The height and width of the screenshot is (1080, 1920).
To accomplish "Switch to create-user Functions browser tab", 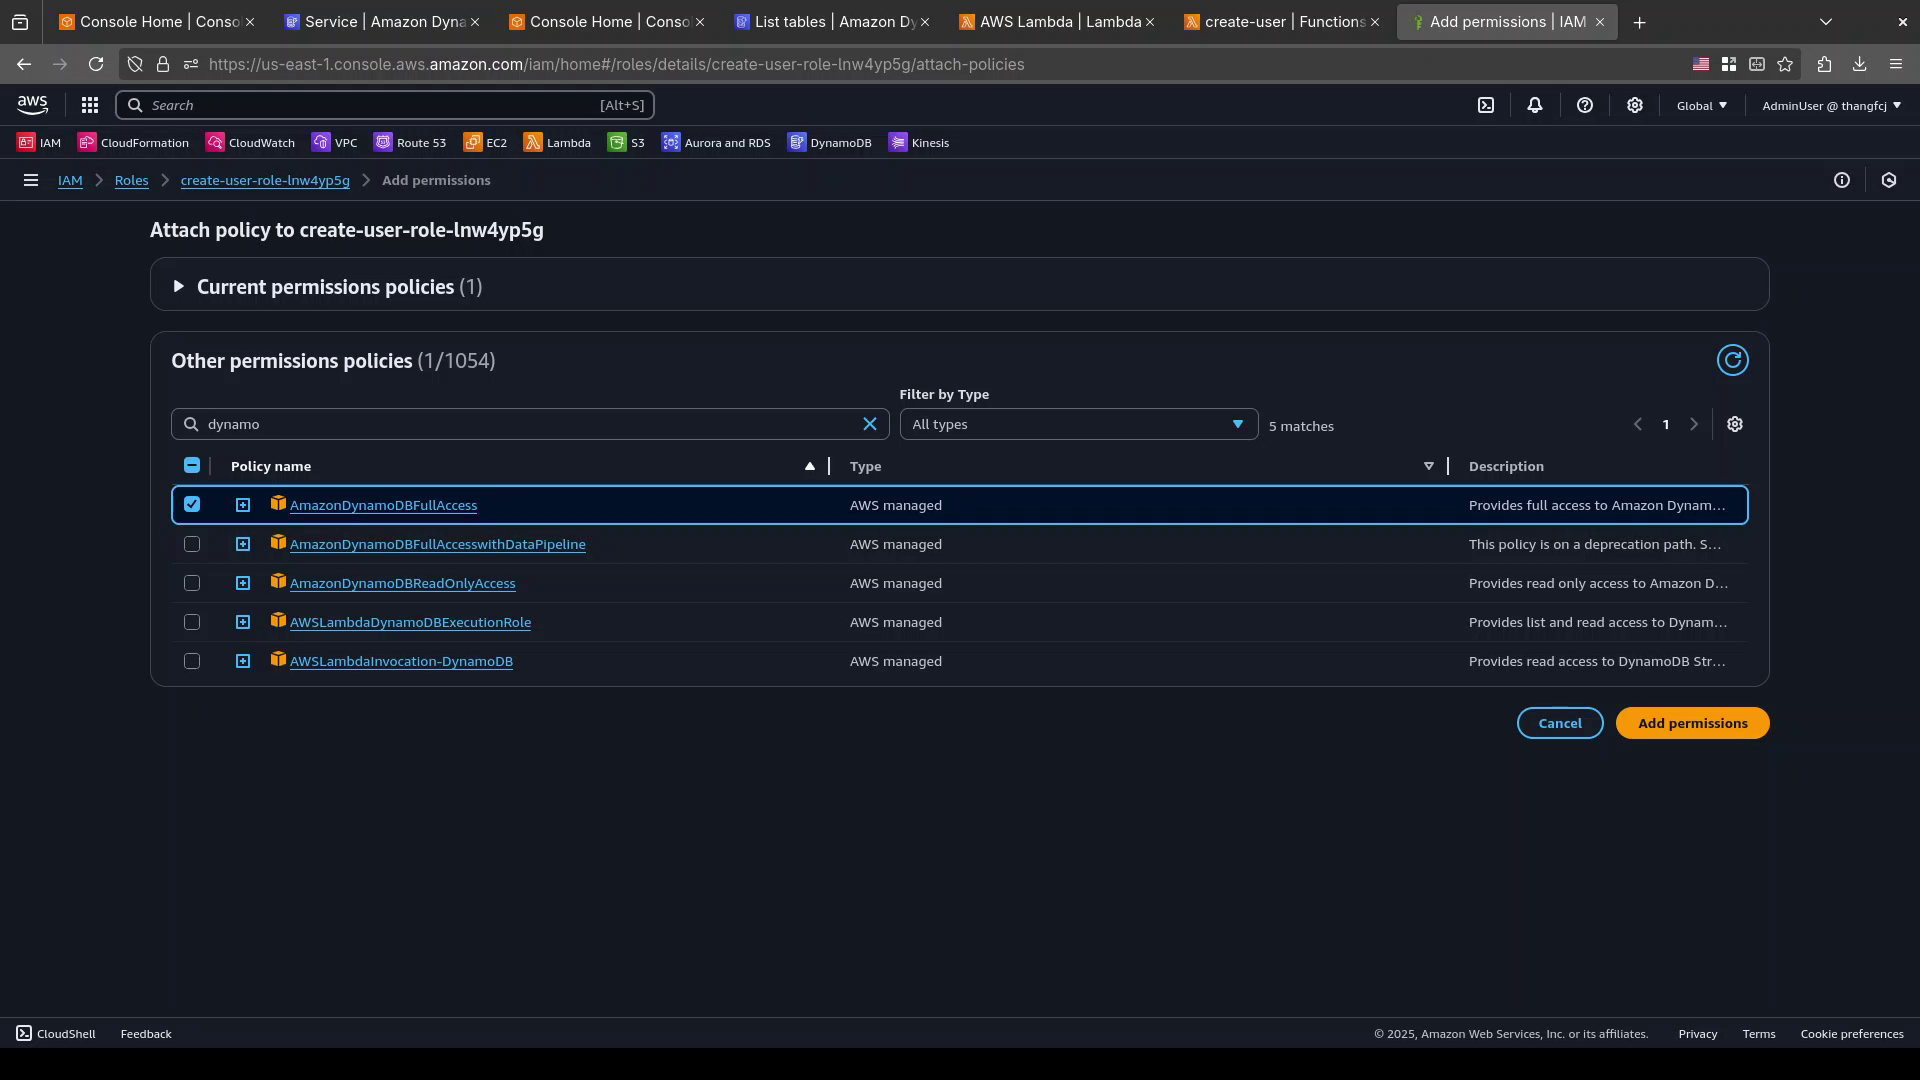I will tap(1281, 22).
